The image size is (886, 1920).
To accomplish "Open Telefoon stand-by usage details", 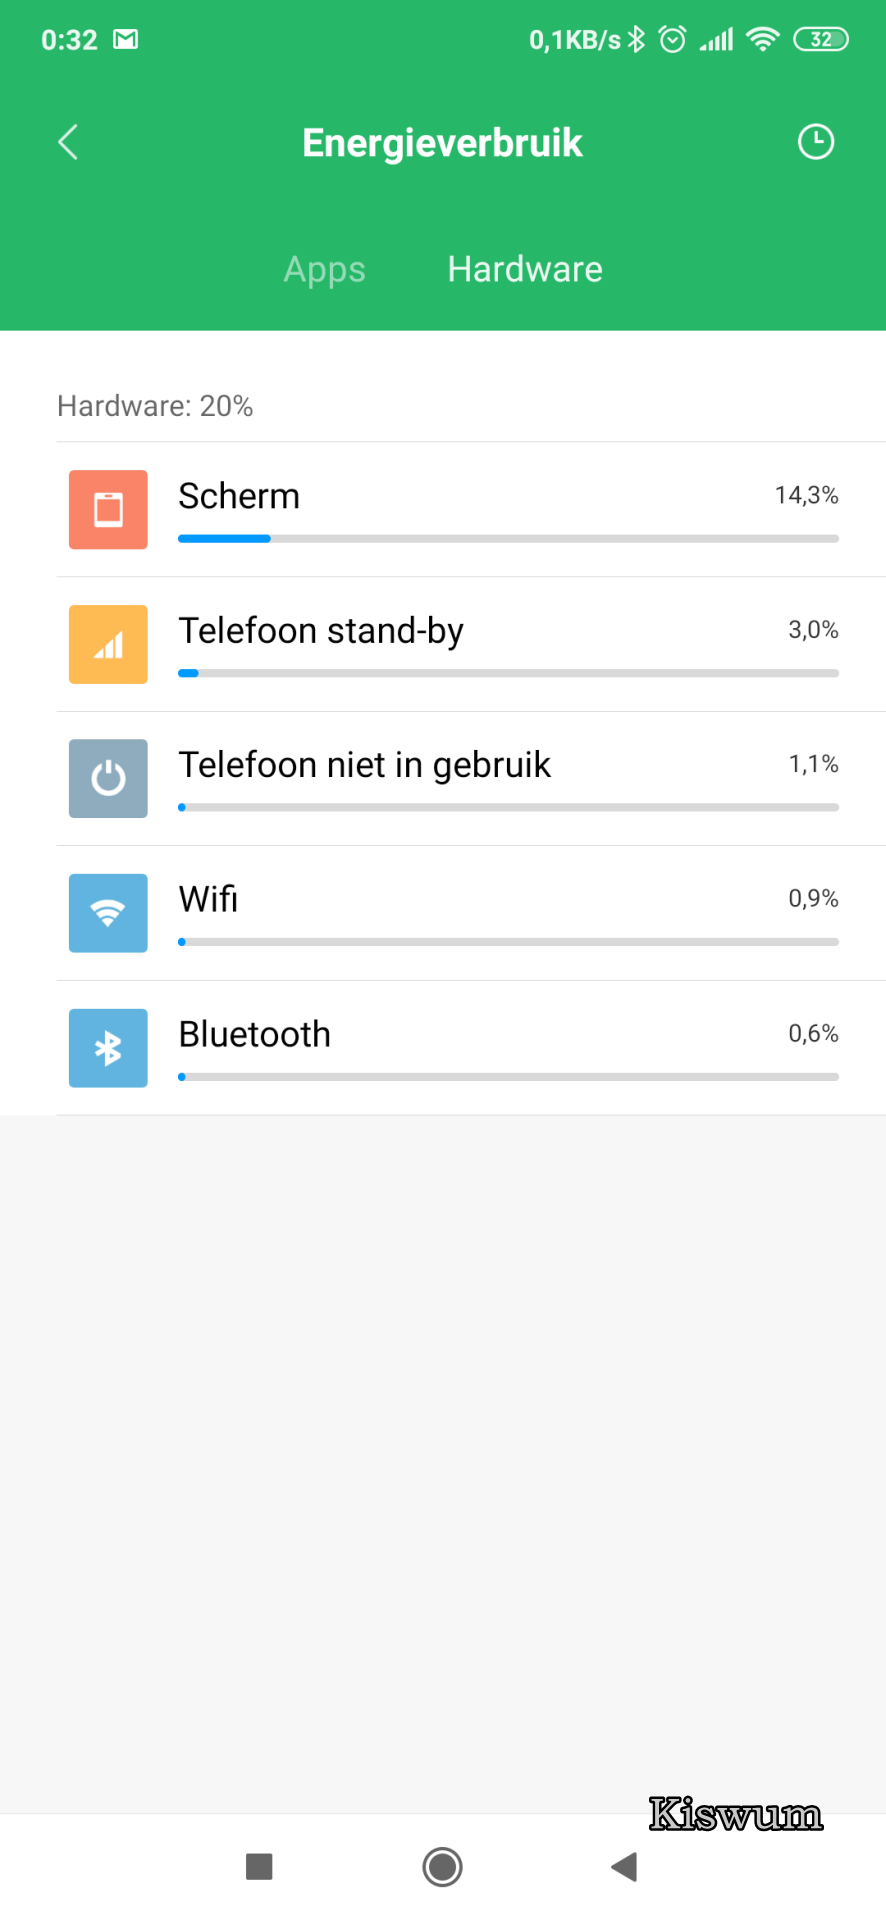I will tap(321, 631).
